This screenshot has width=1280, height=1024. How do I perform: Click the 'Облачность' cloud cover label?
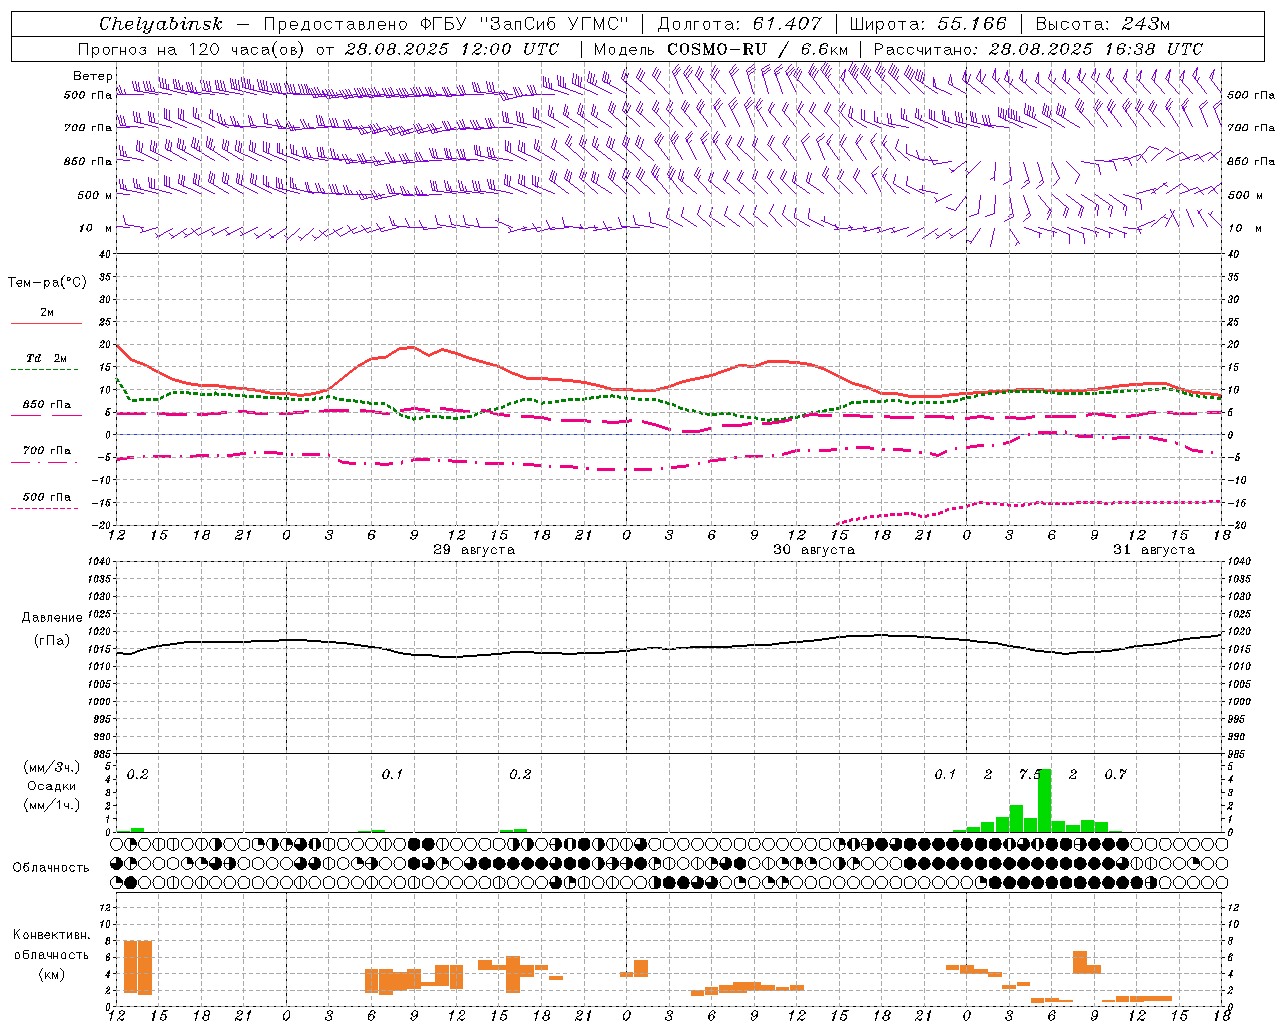click(50, 868)
